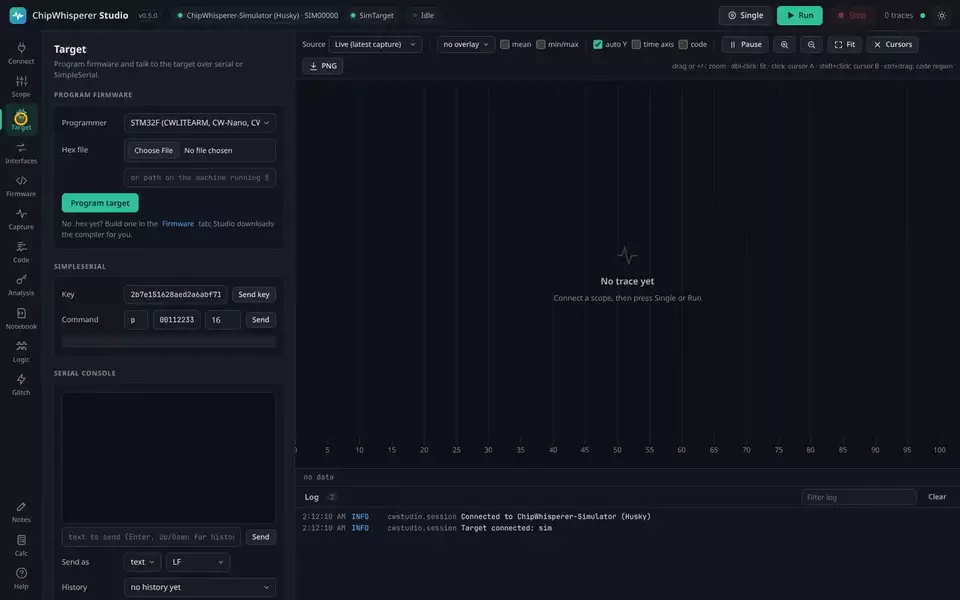
Task: Open the Source Live capture dropdown
Action: (x=375, y=44)
